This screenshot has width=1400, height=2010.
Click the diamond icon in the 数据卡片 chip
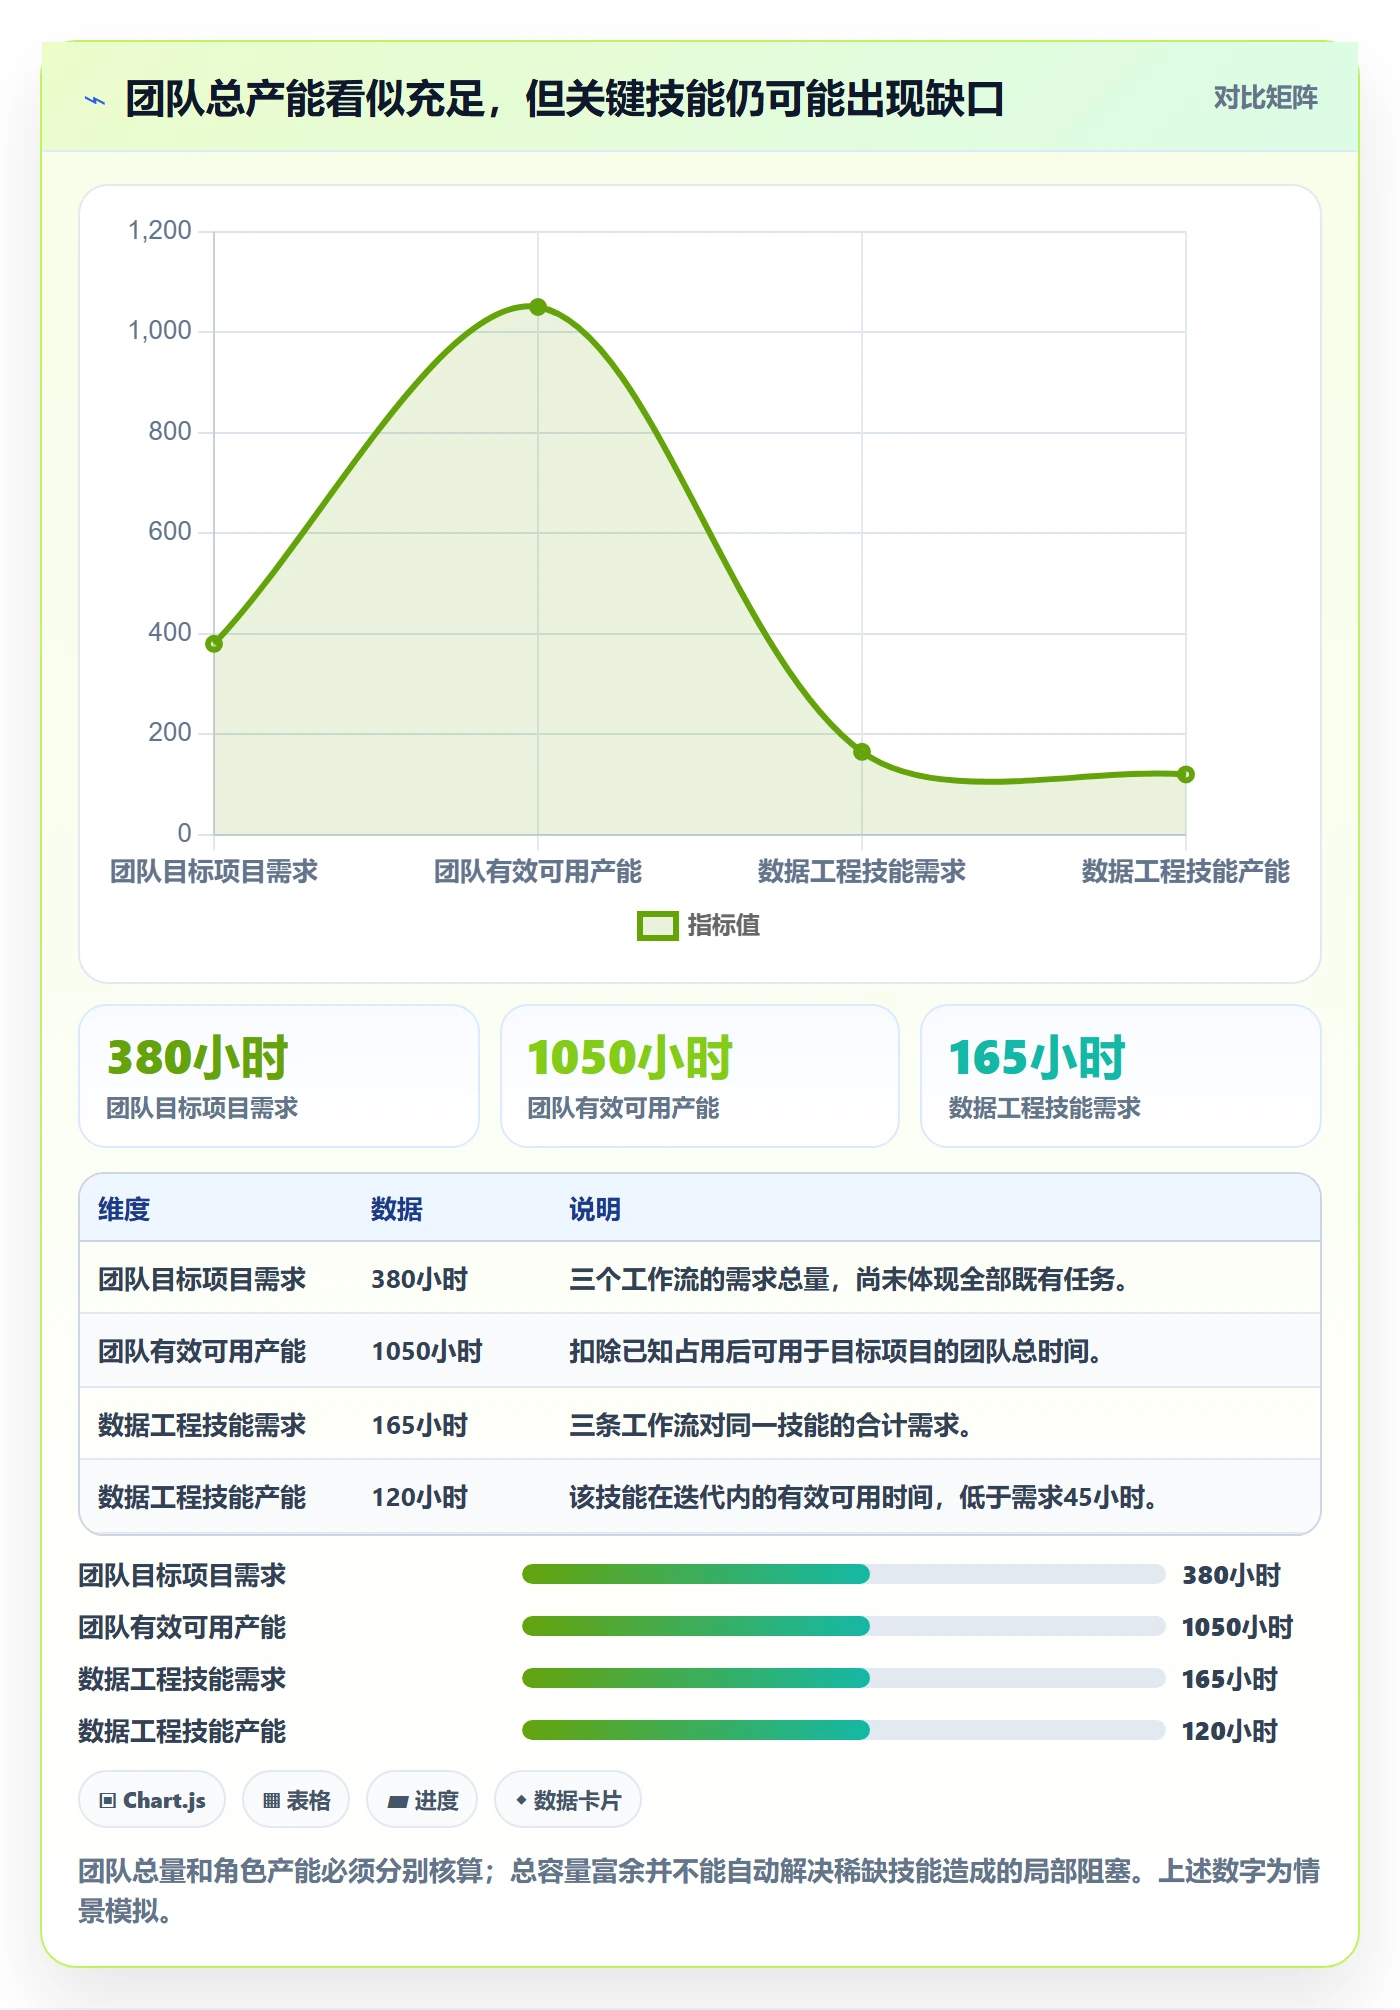(521, 1800)
